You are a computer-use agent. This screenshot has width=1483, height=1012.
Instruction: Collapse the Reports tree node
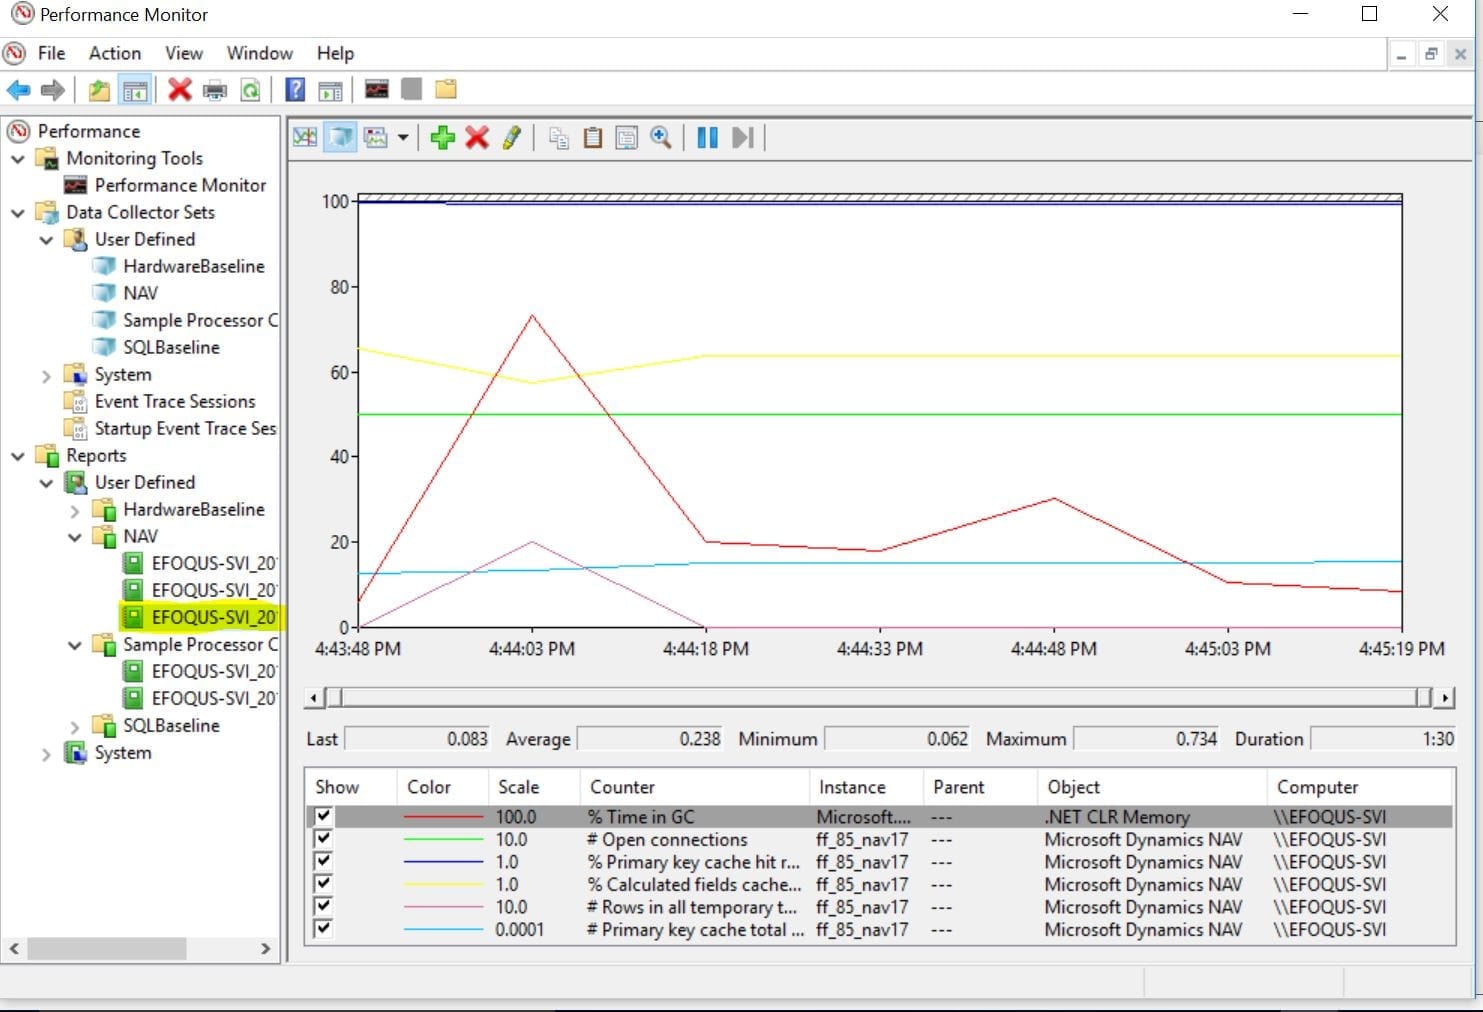click(x=18, y=455)
